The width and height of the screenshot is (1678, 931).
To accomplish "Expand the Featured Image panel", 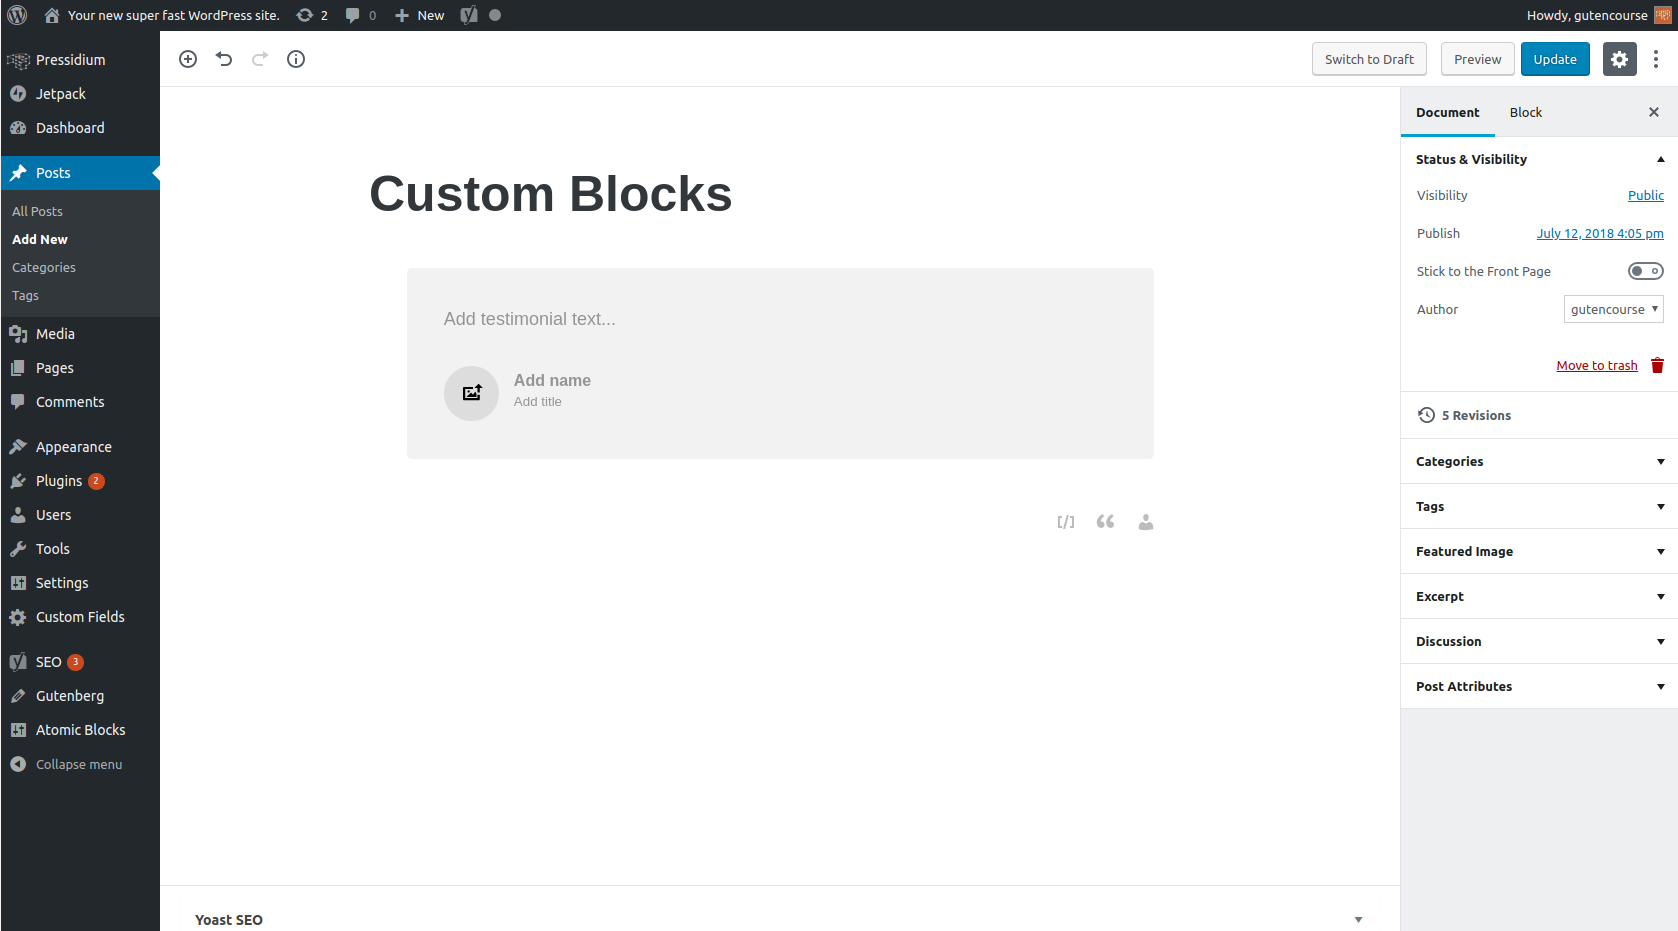I will (1539, 551).
